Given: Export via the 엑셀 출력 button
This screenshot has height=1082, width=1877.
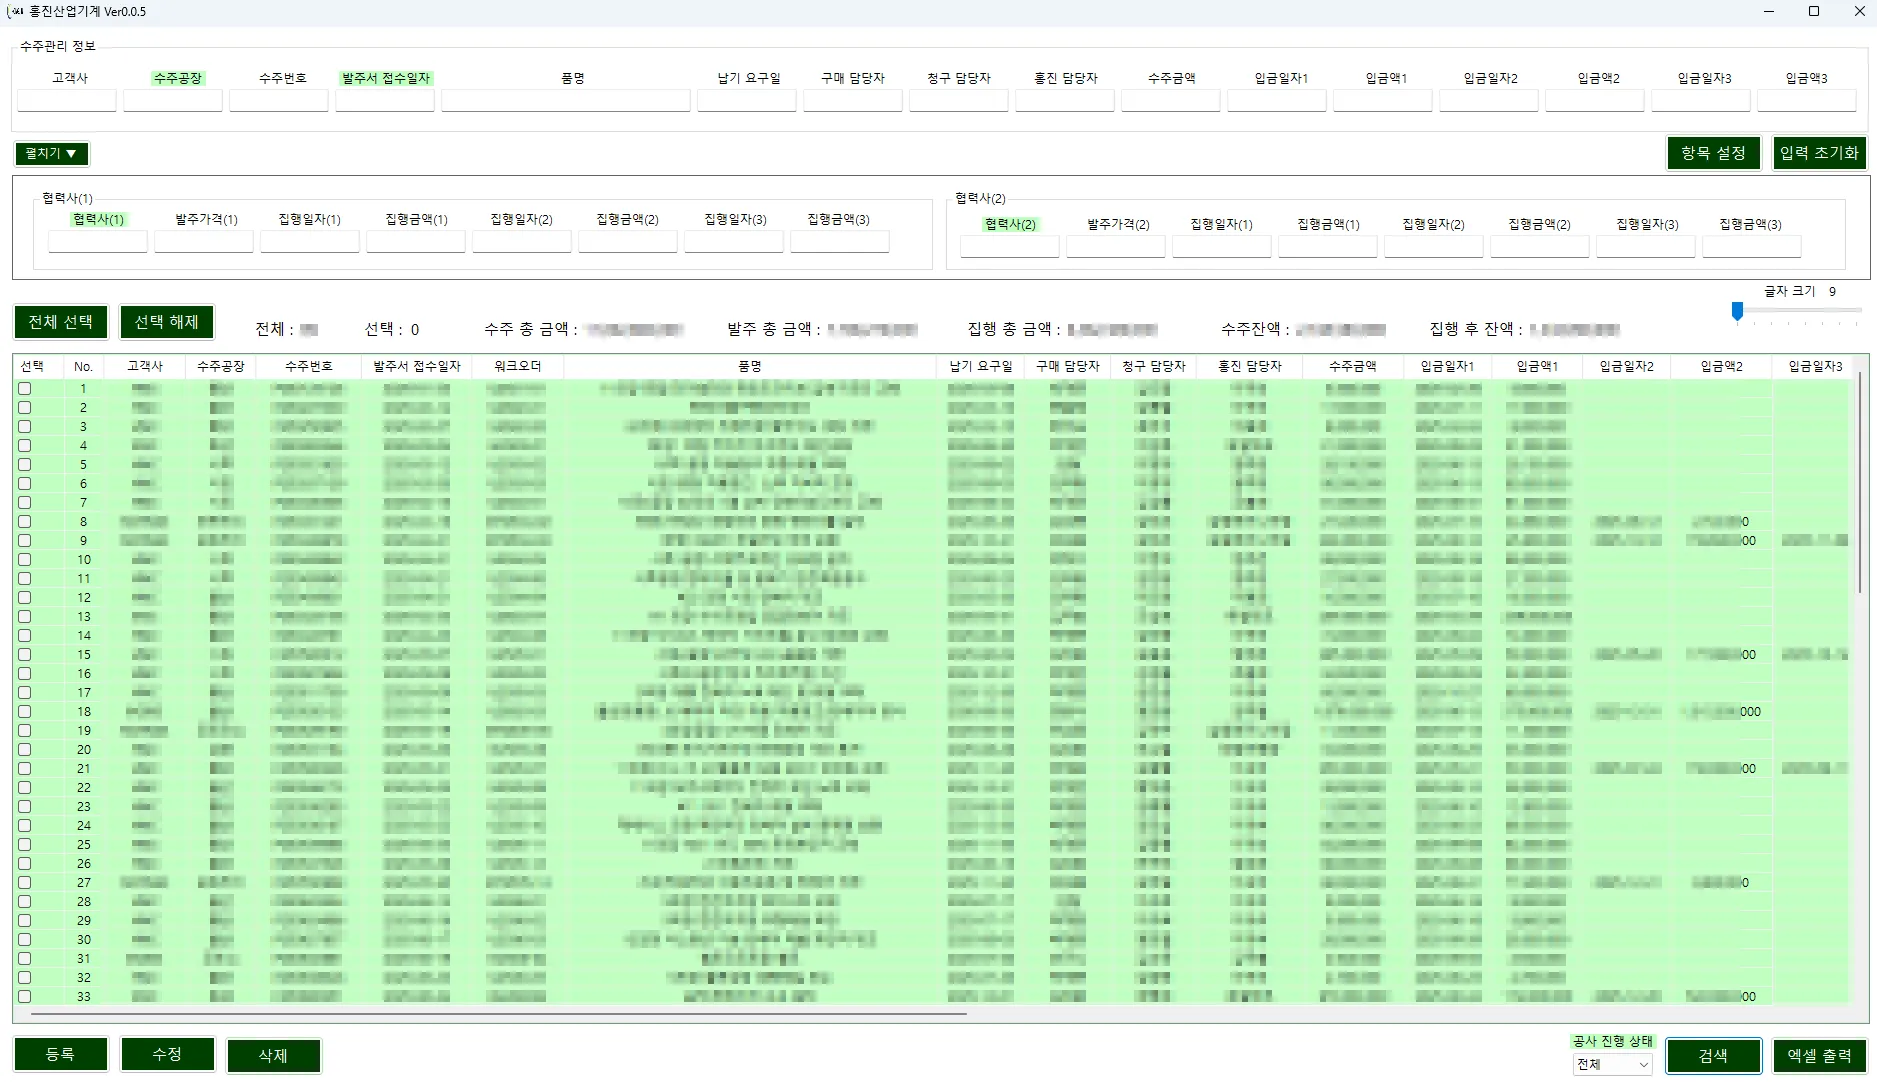Looking at the screenshot, I should tap(1819, 1056).
